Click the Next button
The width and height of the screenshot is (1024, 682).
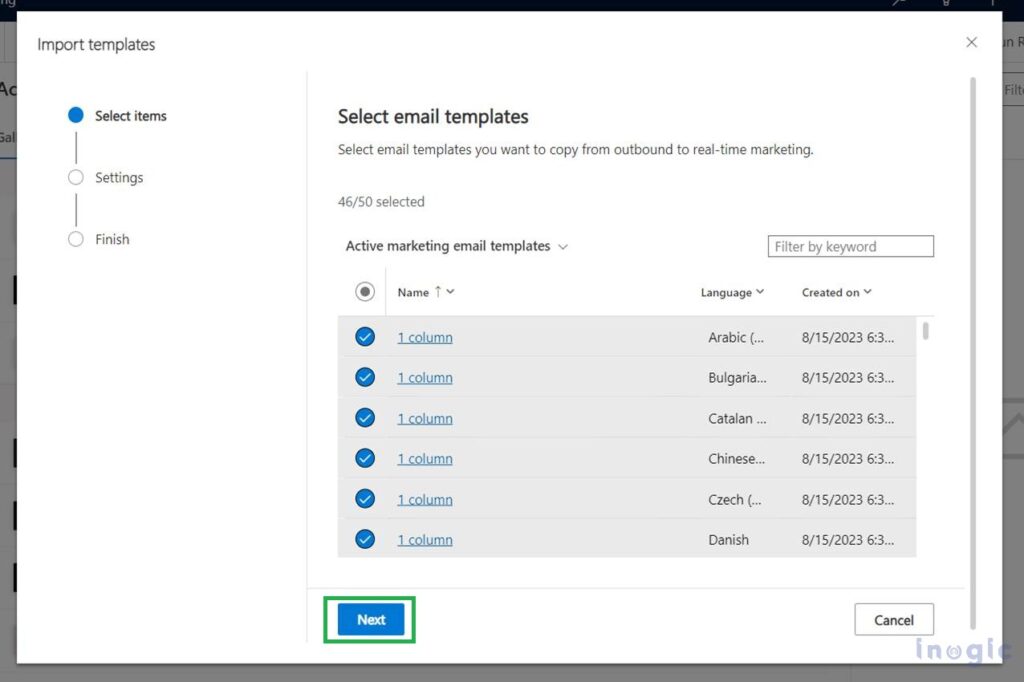(x=370, y=619)
